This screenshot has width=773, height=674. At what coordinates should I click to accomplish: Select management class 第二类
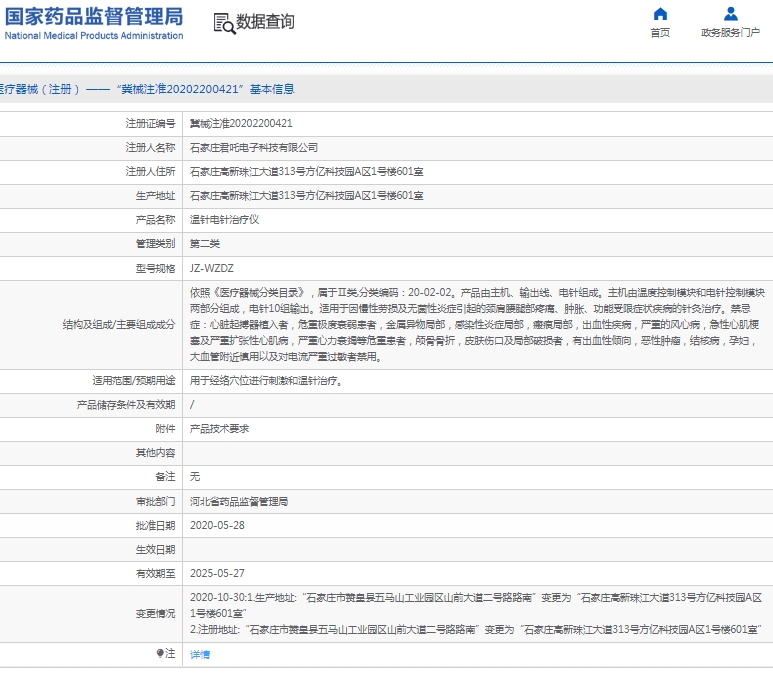[x=205, y=244]
